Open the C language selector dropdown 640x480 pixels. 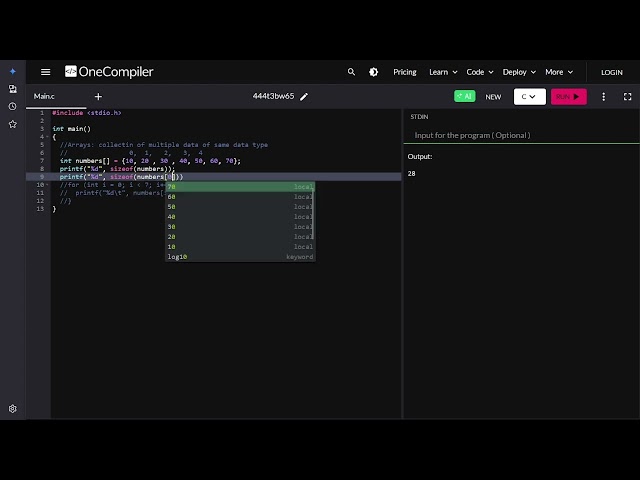(529, 97)
